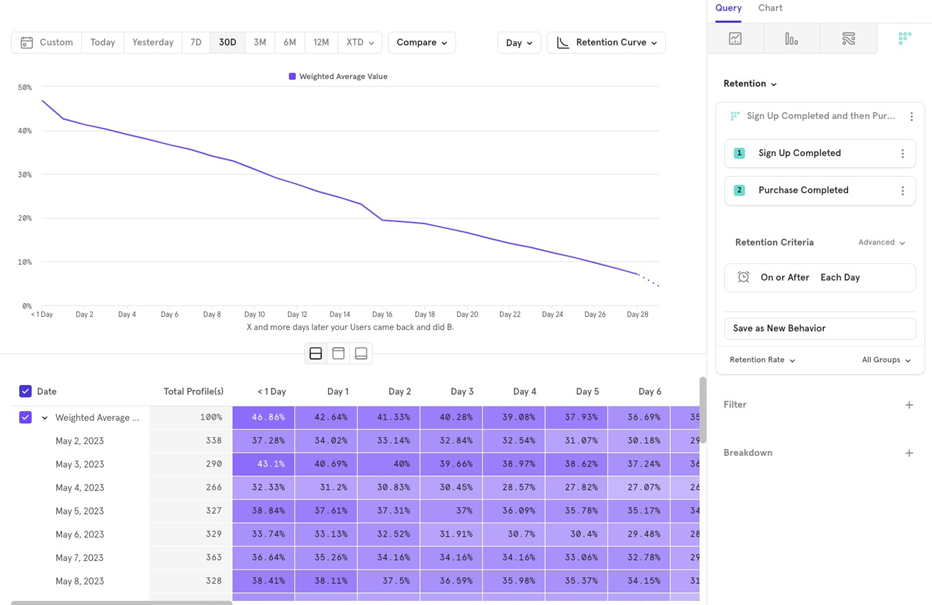Click the Weighted Average Value legend swatch
Screen dimensions: 932x605
[292, 76]
